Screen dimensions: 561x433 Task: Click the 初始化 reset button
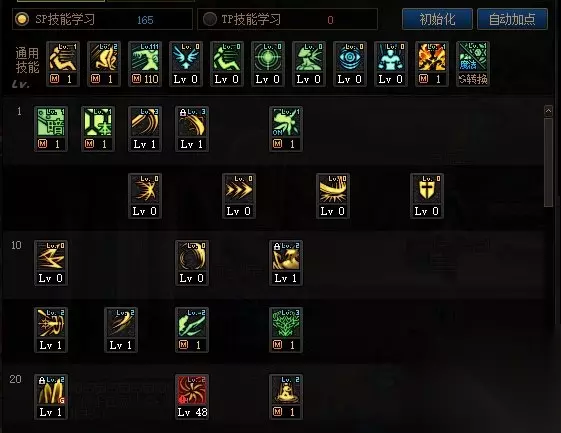click(x=437, y=19)
